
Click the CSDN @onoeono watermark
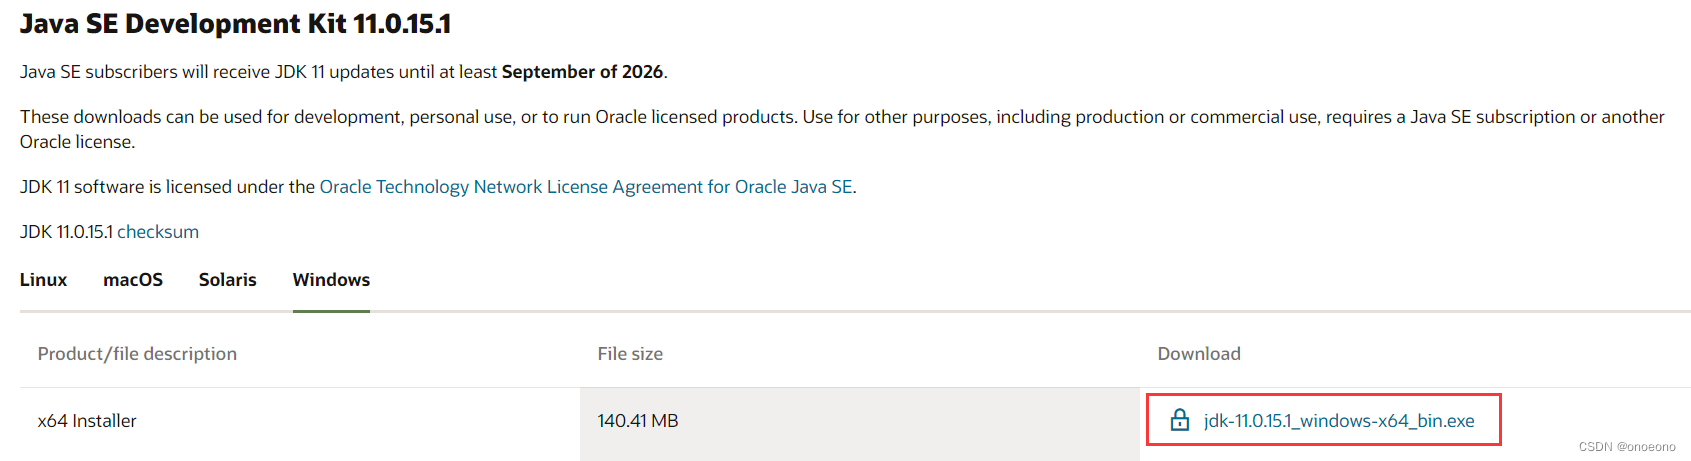click(1627, 447)
